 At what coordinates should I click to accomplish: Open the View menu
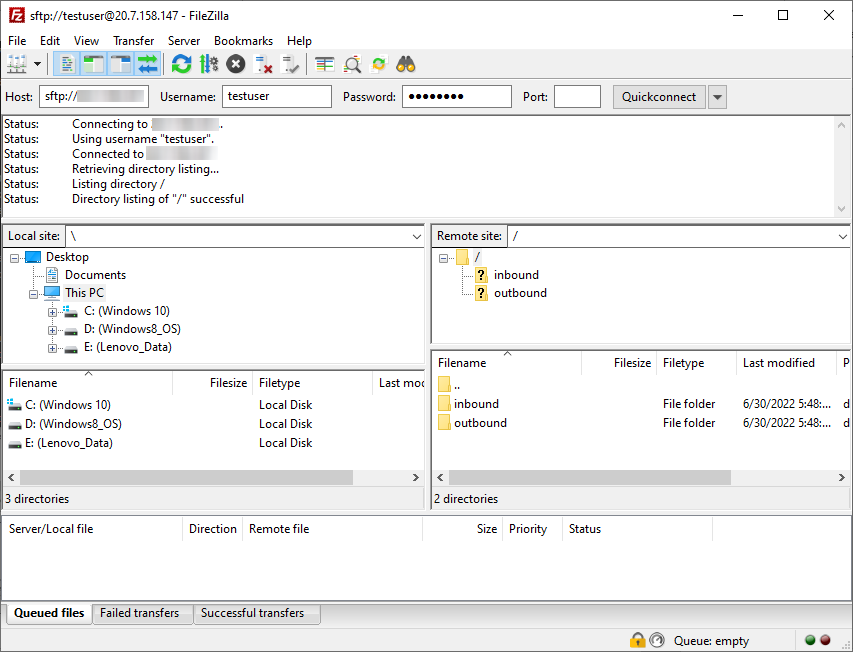(x=86, y=41)
